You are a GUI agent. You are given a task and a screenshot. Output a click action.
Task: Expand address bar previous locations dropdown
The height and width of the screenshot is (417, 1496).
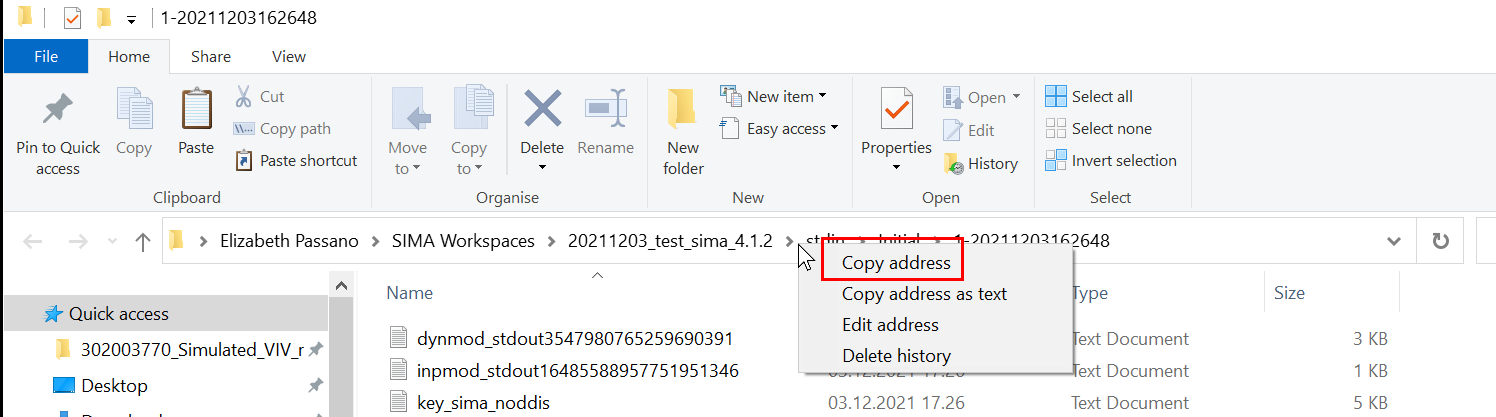[x=1394, y=241]
